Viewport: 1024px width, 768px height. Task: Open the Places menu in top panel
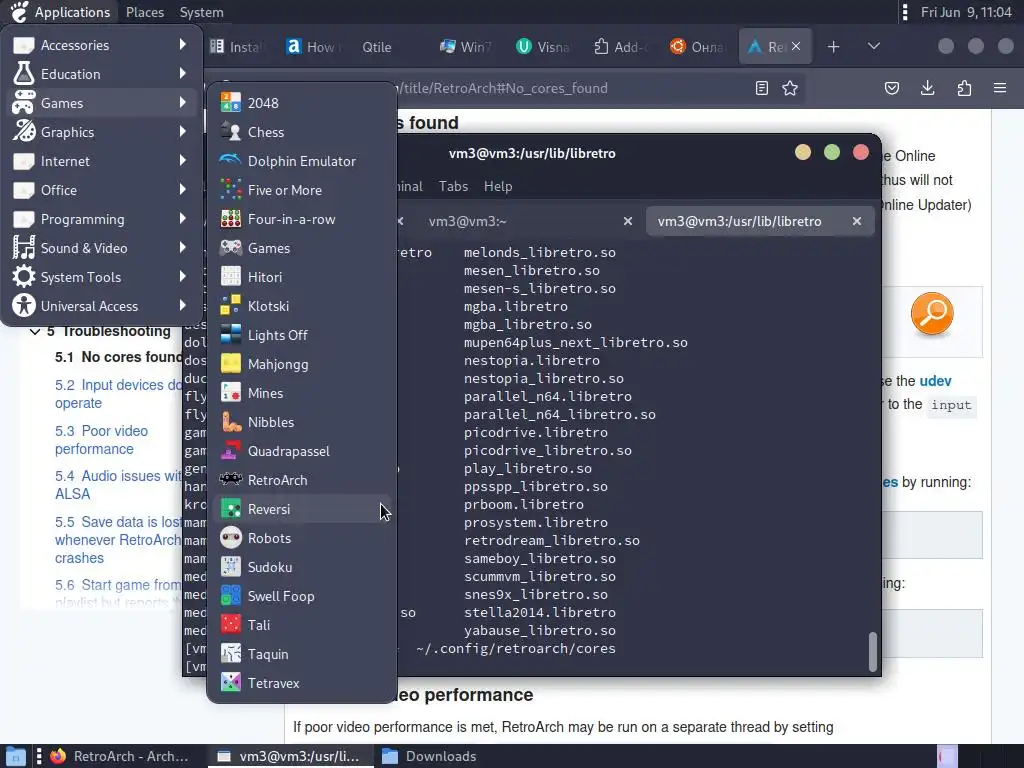[x=144, y=12]
